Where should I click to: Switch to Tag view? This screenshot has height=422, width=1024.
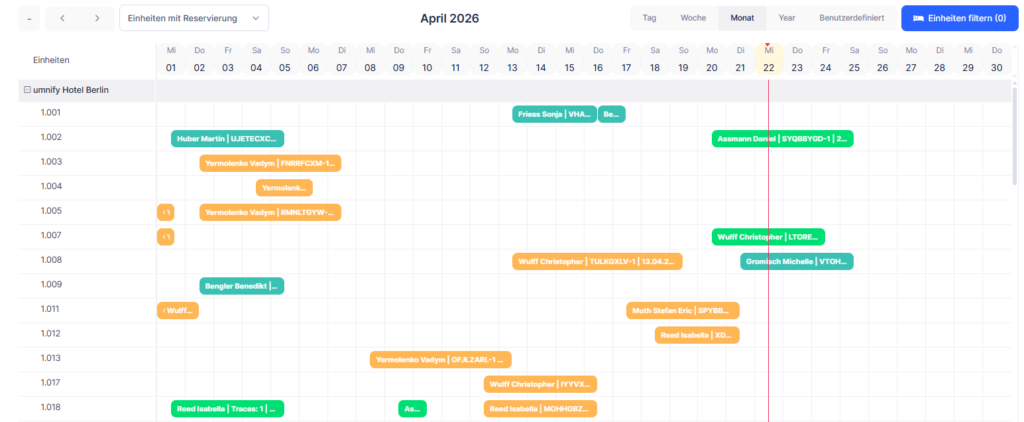tap(649, 18)
